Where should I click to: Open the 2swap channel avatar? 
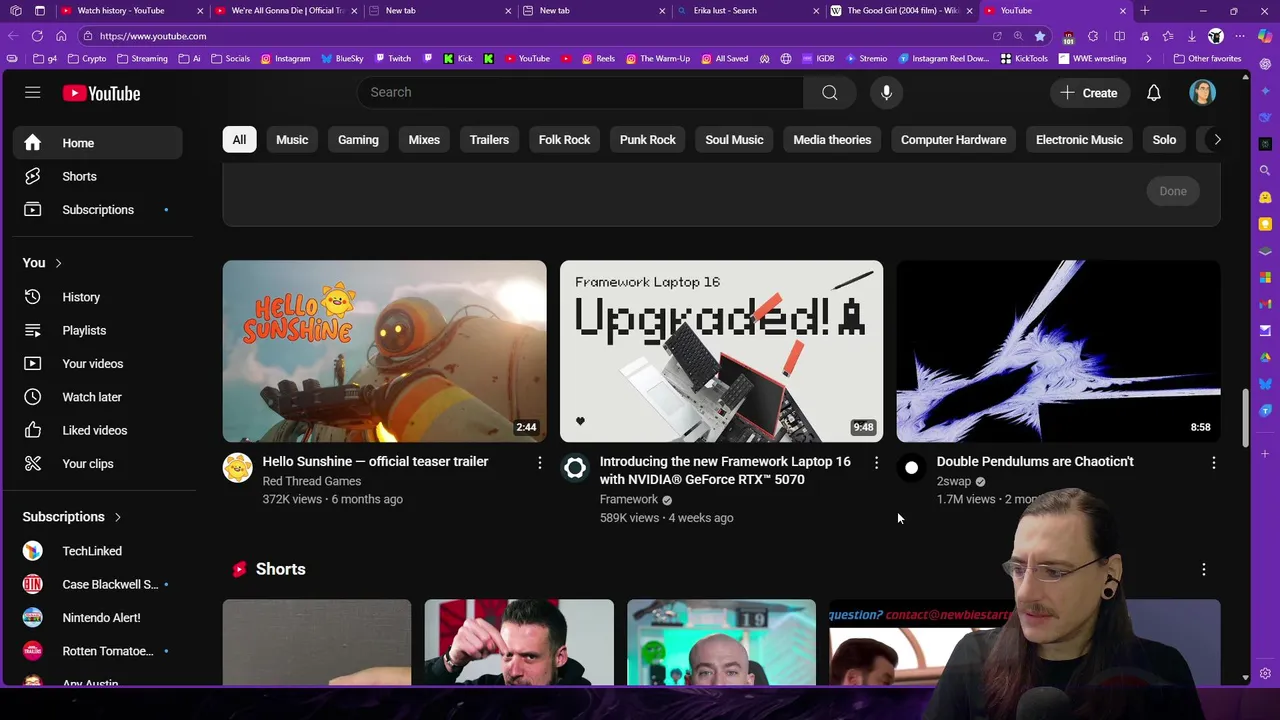(911, 467)
